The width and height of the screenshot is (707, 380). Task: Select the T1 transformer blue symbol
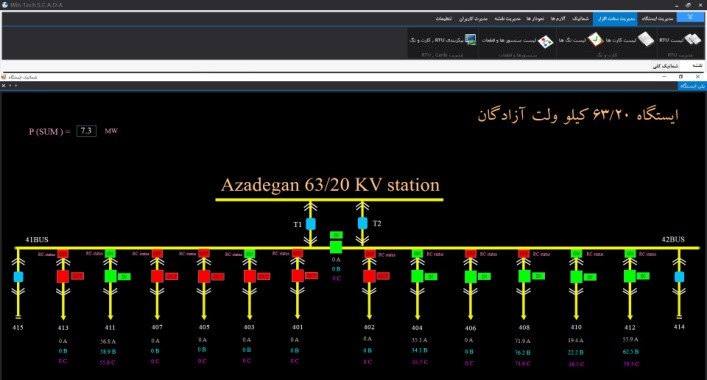(x=311, y=224)
